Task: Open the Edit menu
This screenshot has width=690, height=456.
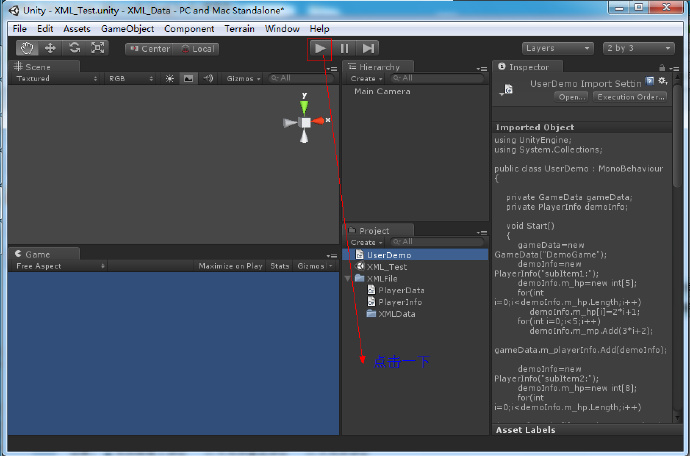Action: [45, 29]
